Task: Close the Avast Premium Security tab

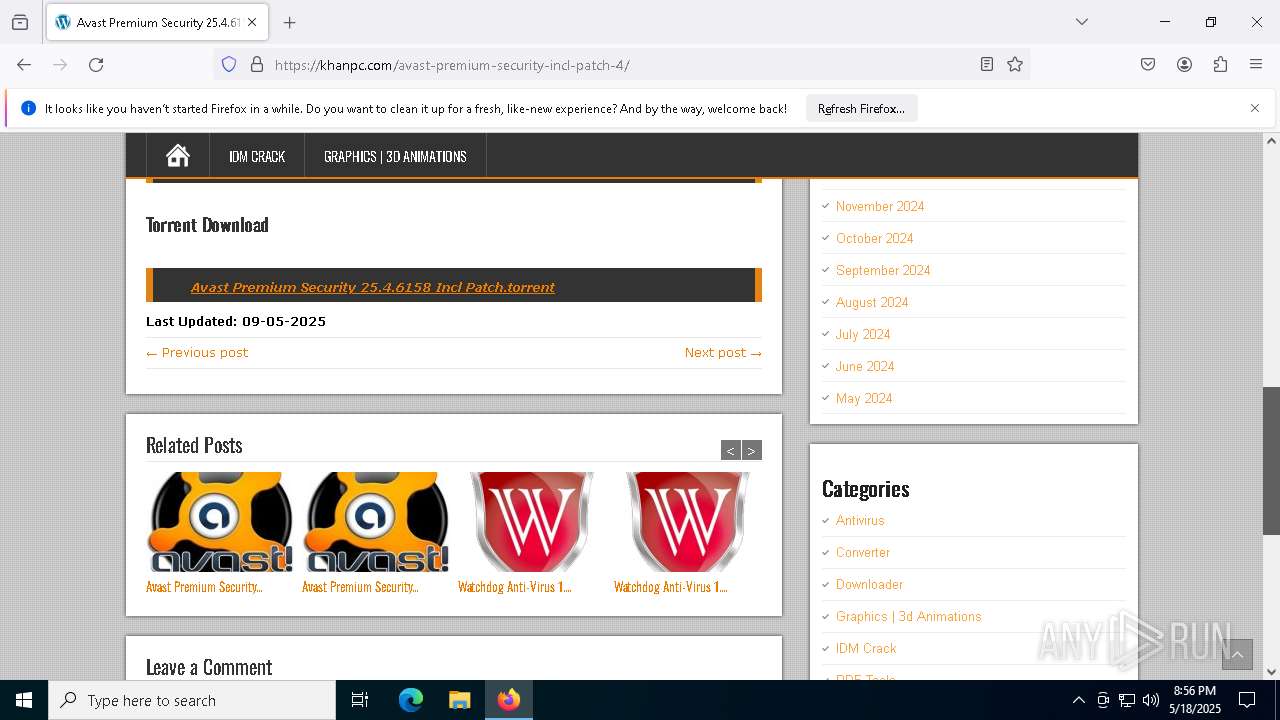Action: (x=253, y=22)
